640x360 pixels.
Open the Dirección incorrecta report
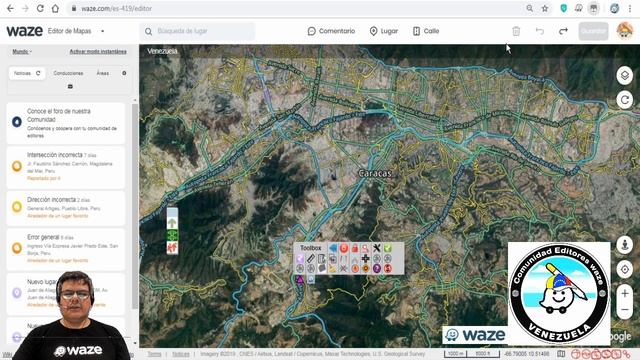(x=66, y=208)
